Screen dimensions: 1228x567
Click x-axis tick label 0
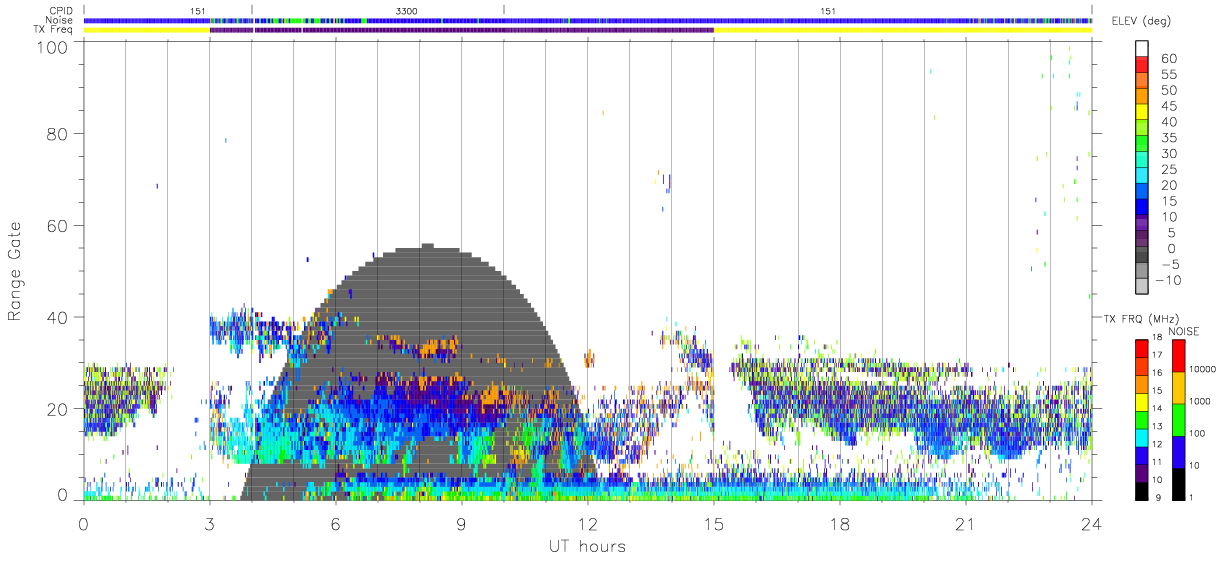tap(83, 524)
